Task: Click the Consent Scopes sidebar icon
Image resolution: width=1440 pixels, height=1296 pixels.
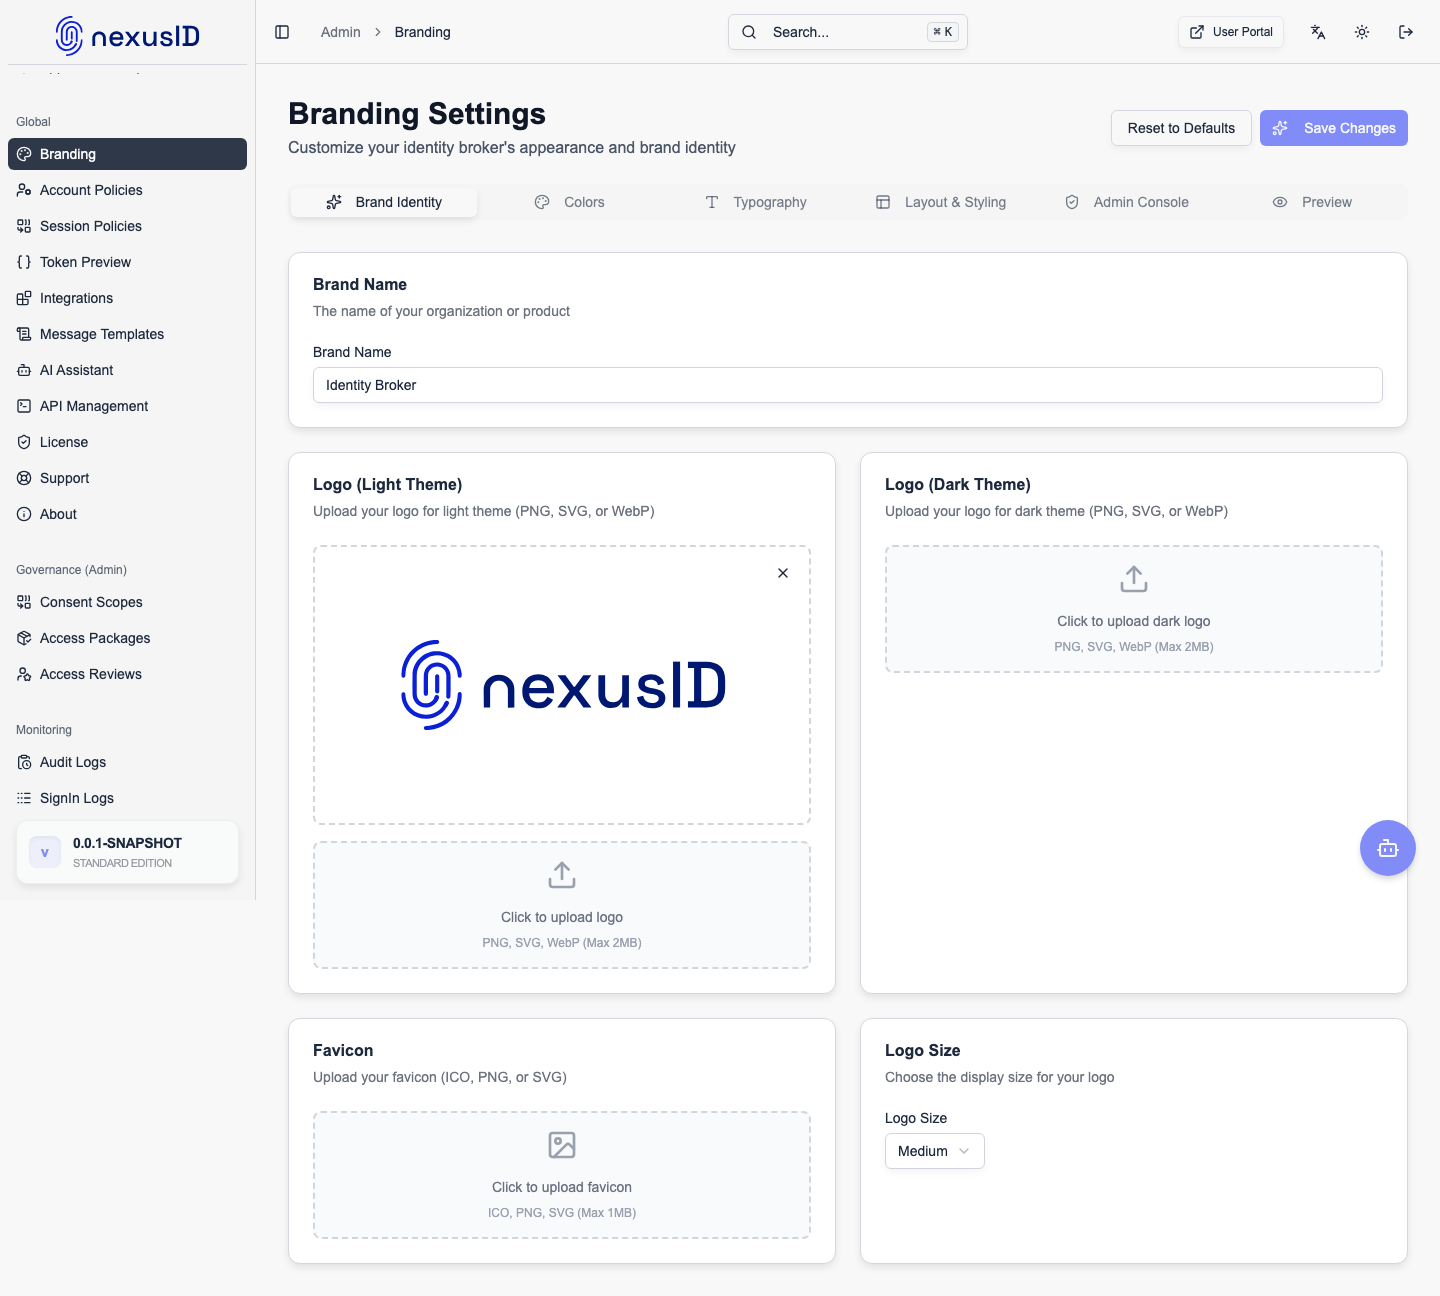Action: [24, 602]
